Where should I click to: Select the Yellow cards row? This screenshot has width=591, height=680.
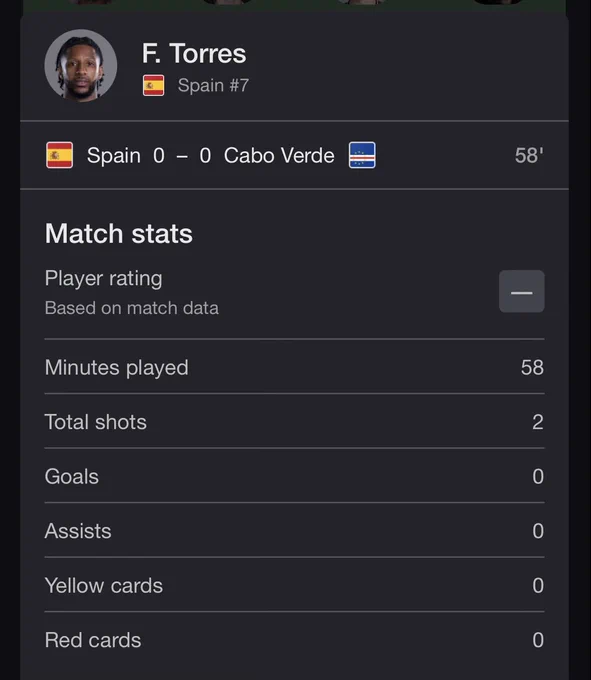[x=294, y=585]
